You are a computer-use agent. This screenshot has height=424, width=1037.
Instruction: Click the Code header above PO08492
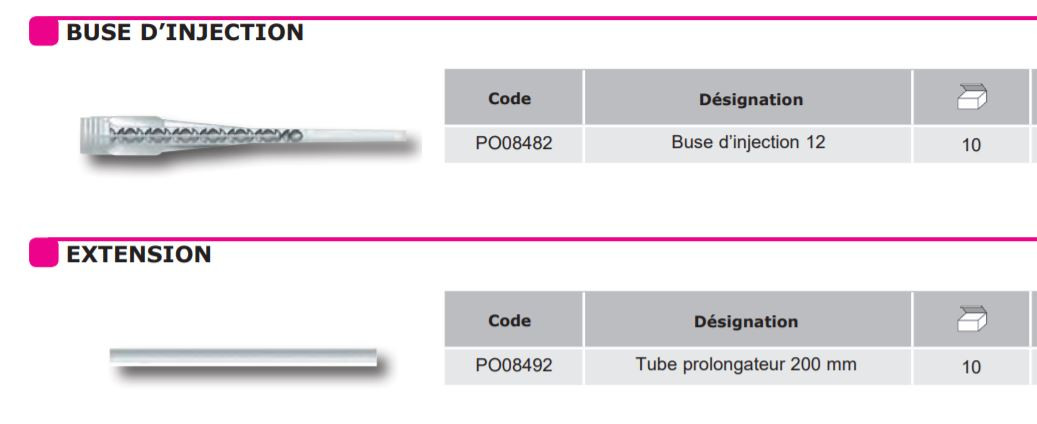tap(510, 321)
